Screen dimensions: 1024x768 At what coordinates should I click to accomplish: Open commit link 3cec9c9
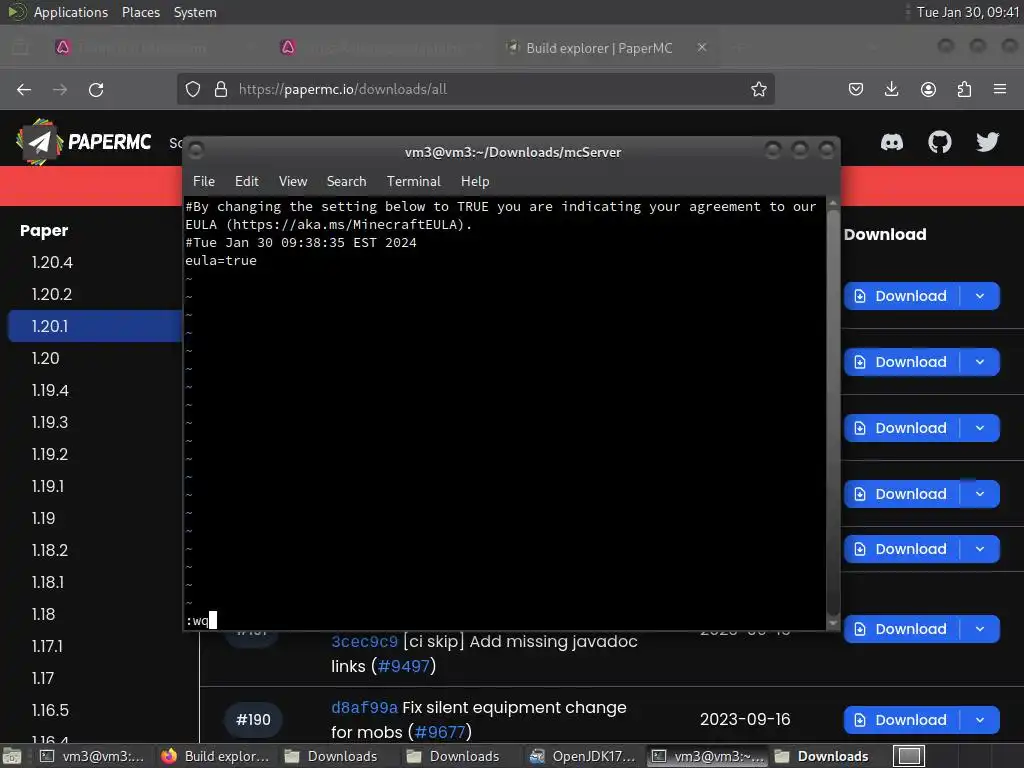pos(364,642)
